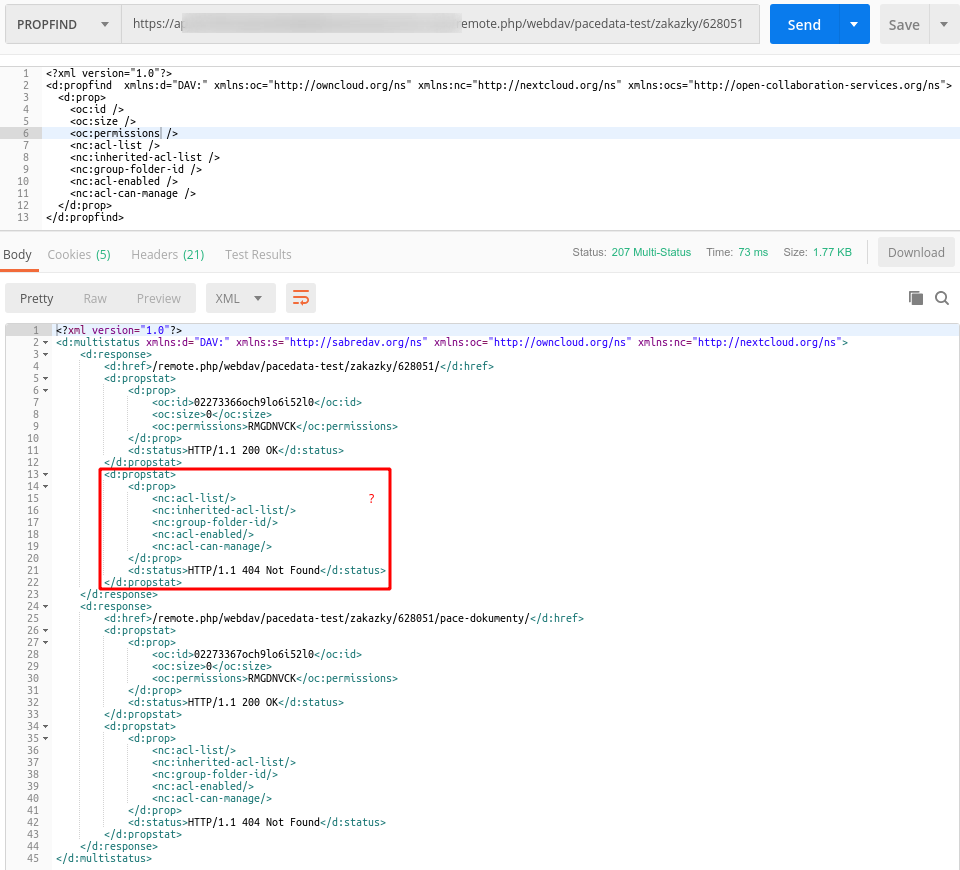Open the response format dropdown showing XML
Screen dimensions: 960x870
tap(240, 297)
